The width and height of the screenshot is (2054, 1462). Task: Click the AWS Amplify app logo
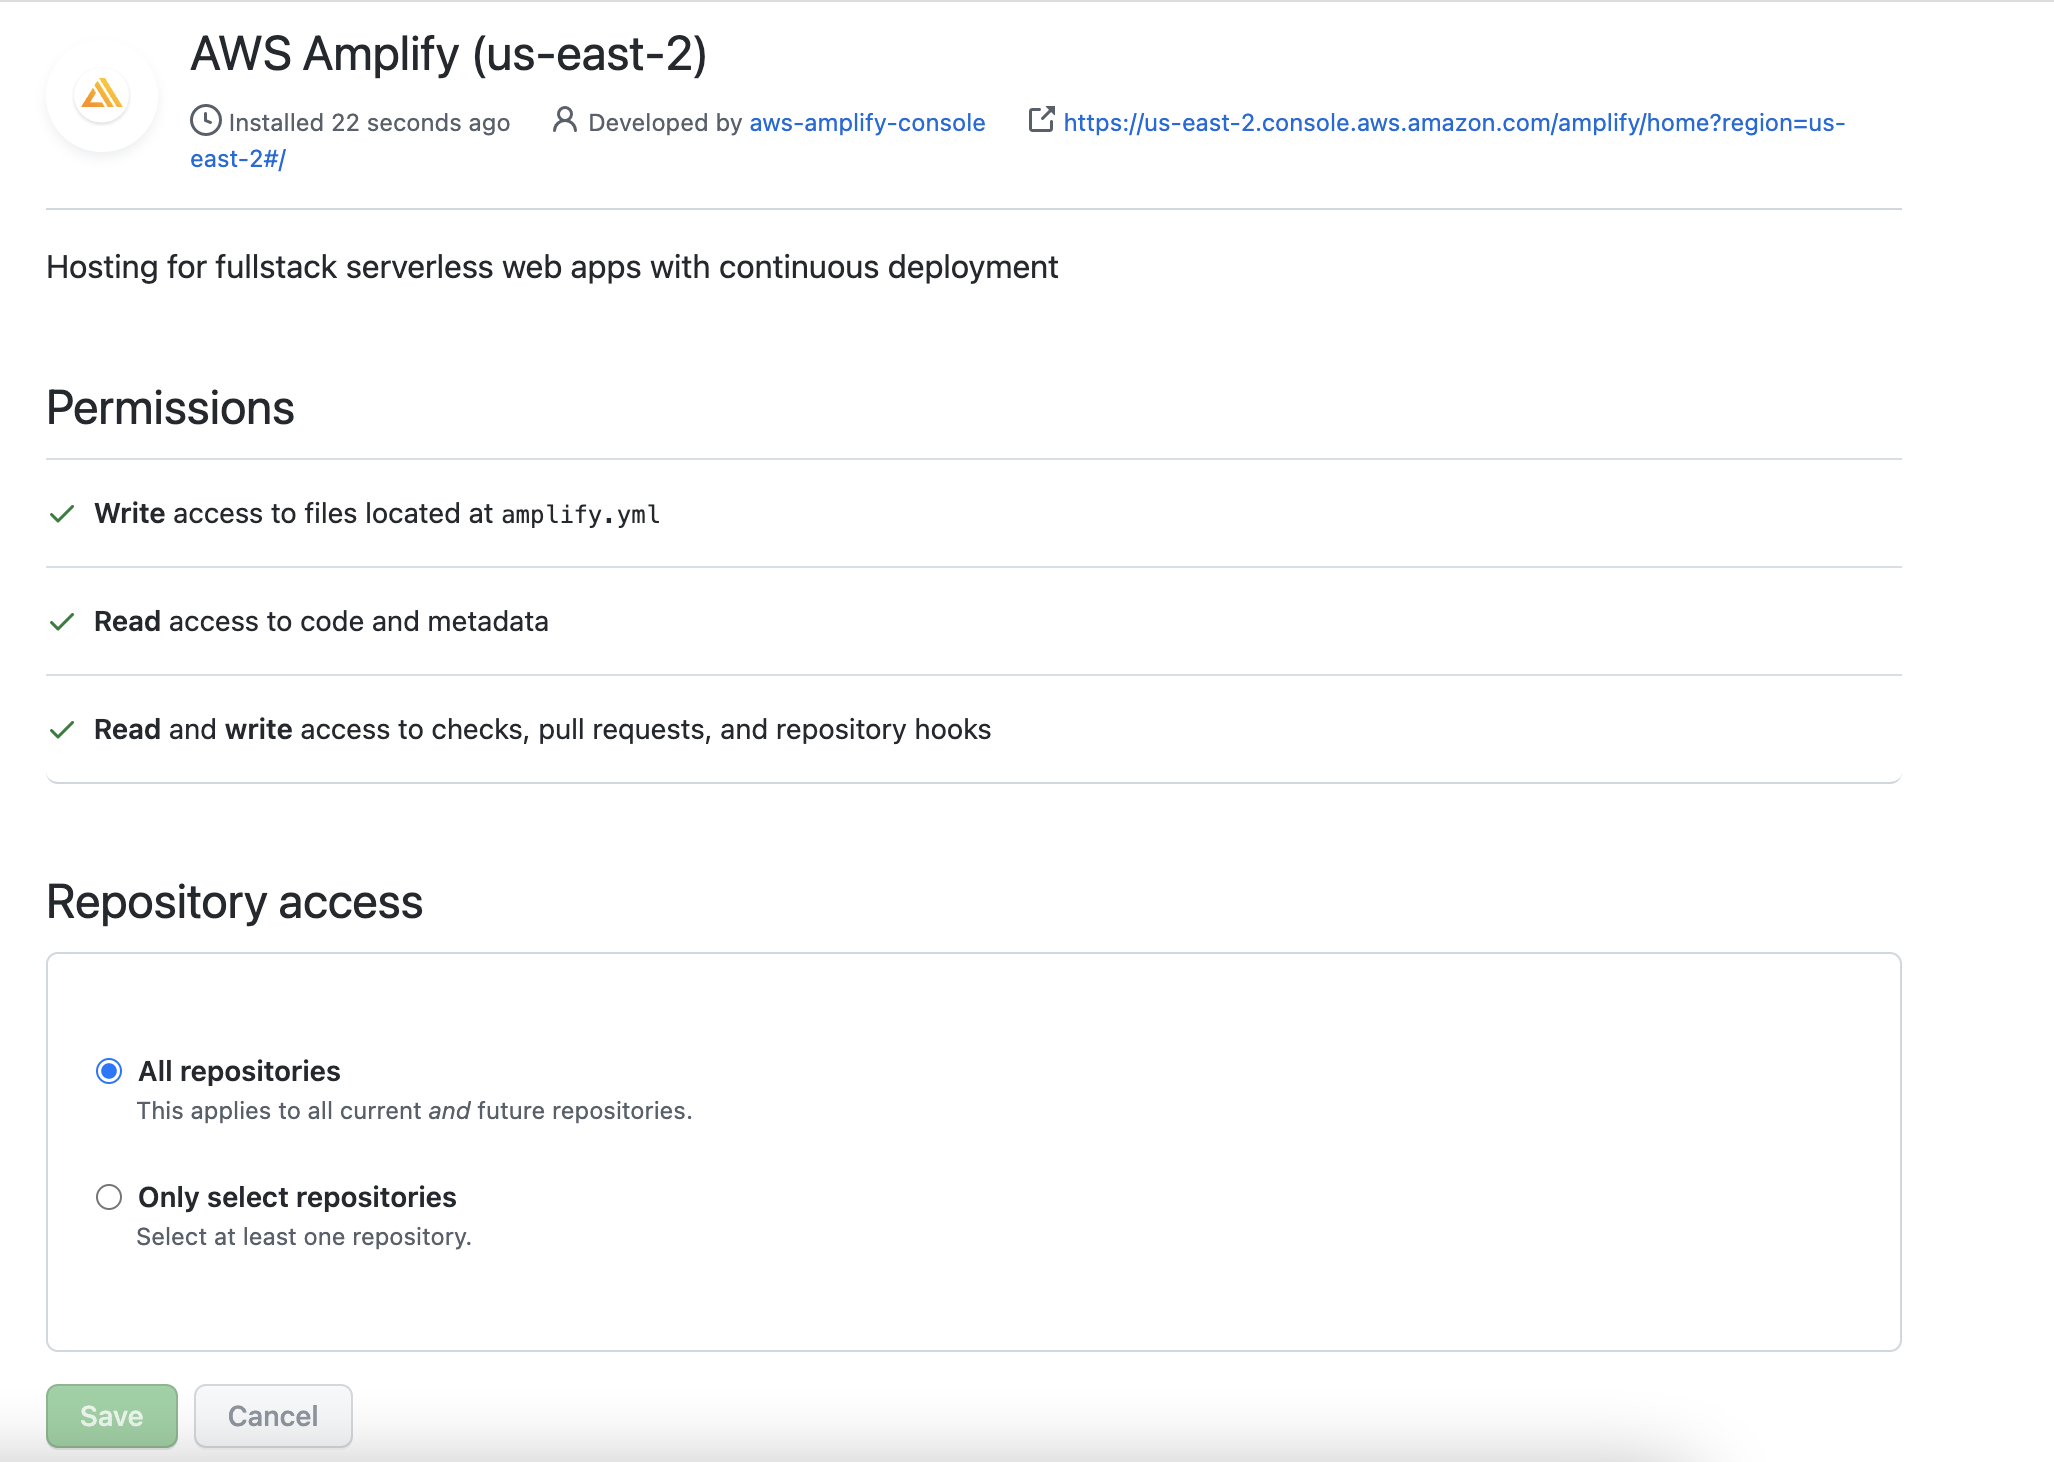point(101,93)
